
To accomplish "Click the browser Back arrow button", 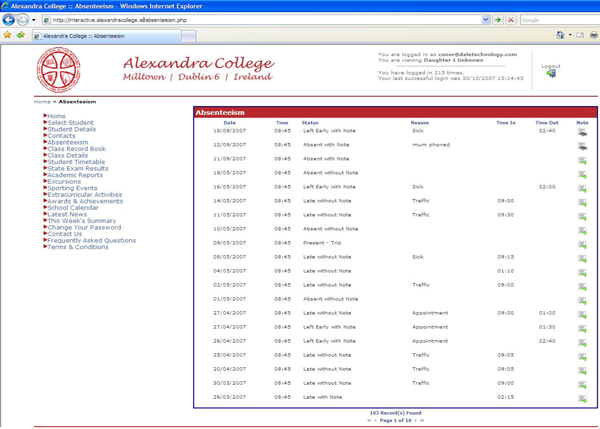I will coord(9,20).
